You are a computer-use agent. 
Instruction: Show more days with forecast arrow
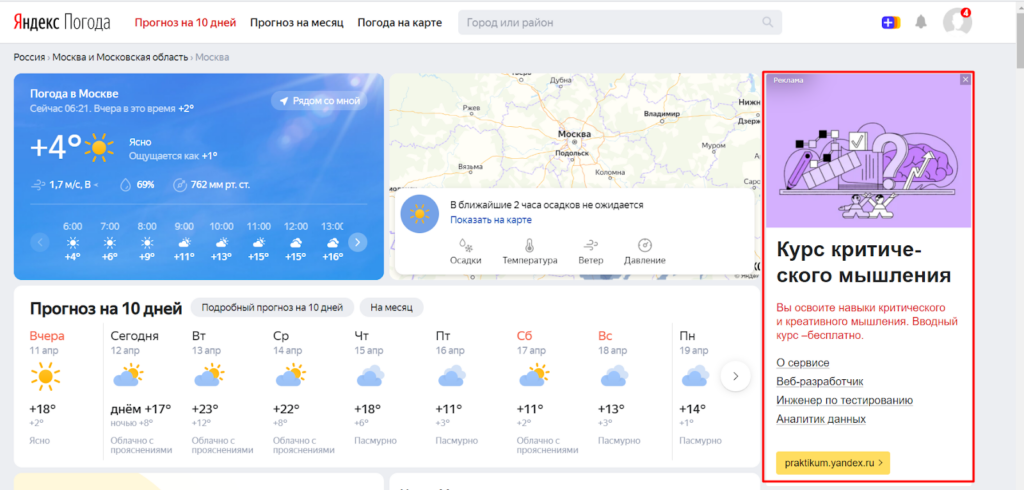[x=735, y=376]
